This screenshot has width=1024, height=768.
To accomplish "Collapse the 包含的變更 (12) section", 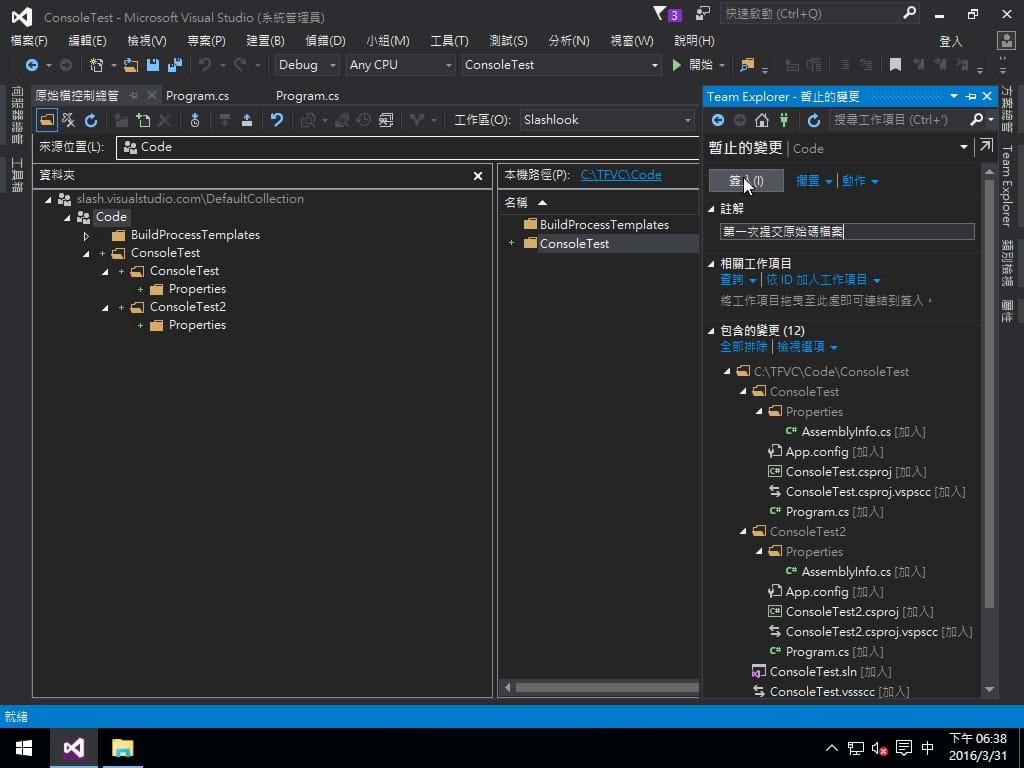I will click(x=711, y=331).
